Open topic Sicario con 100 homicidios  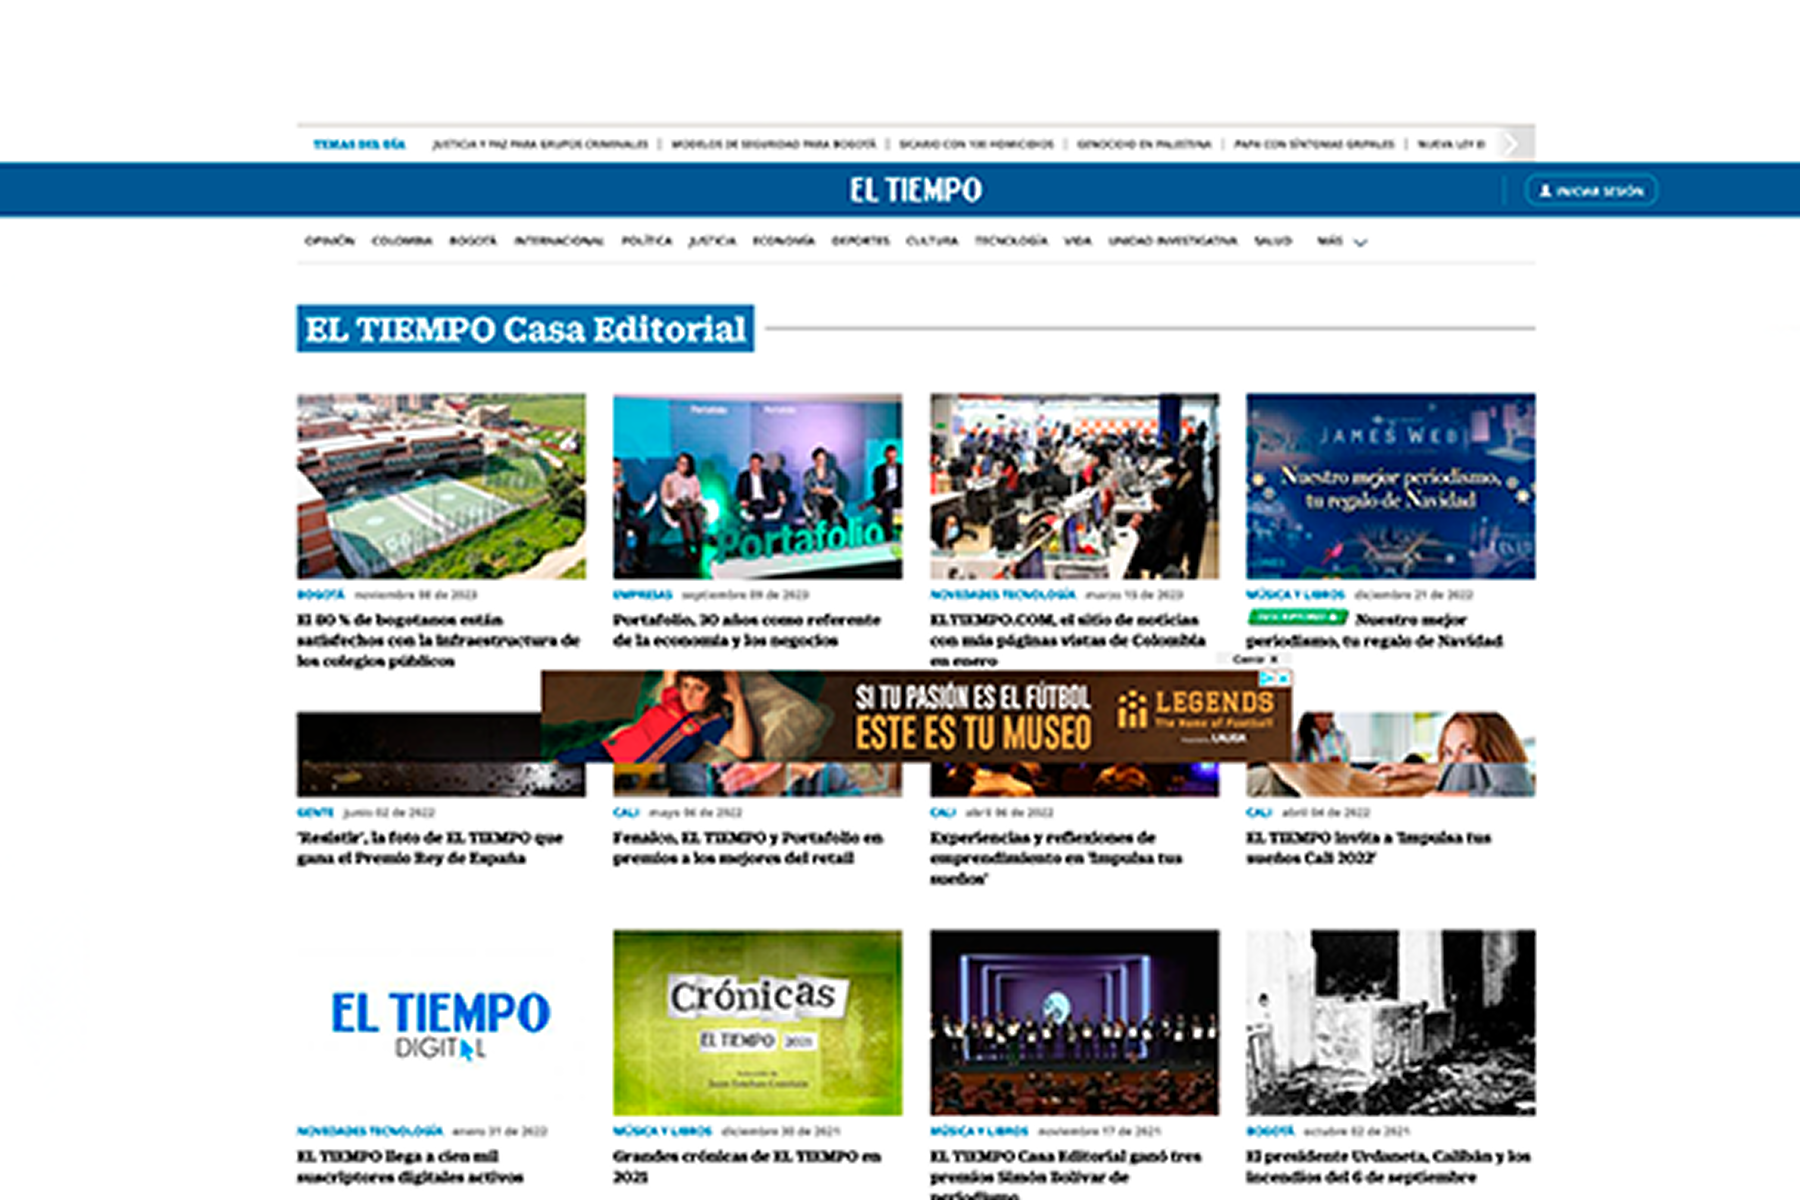[x=976, y=144]
